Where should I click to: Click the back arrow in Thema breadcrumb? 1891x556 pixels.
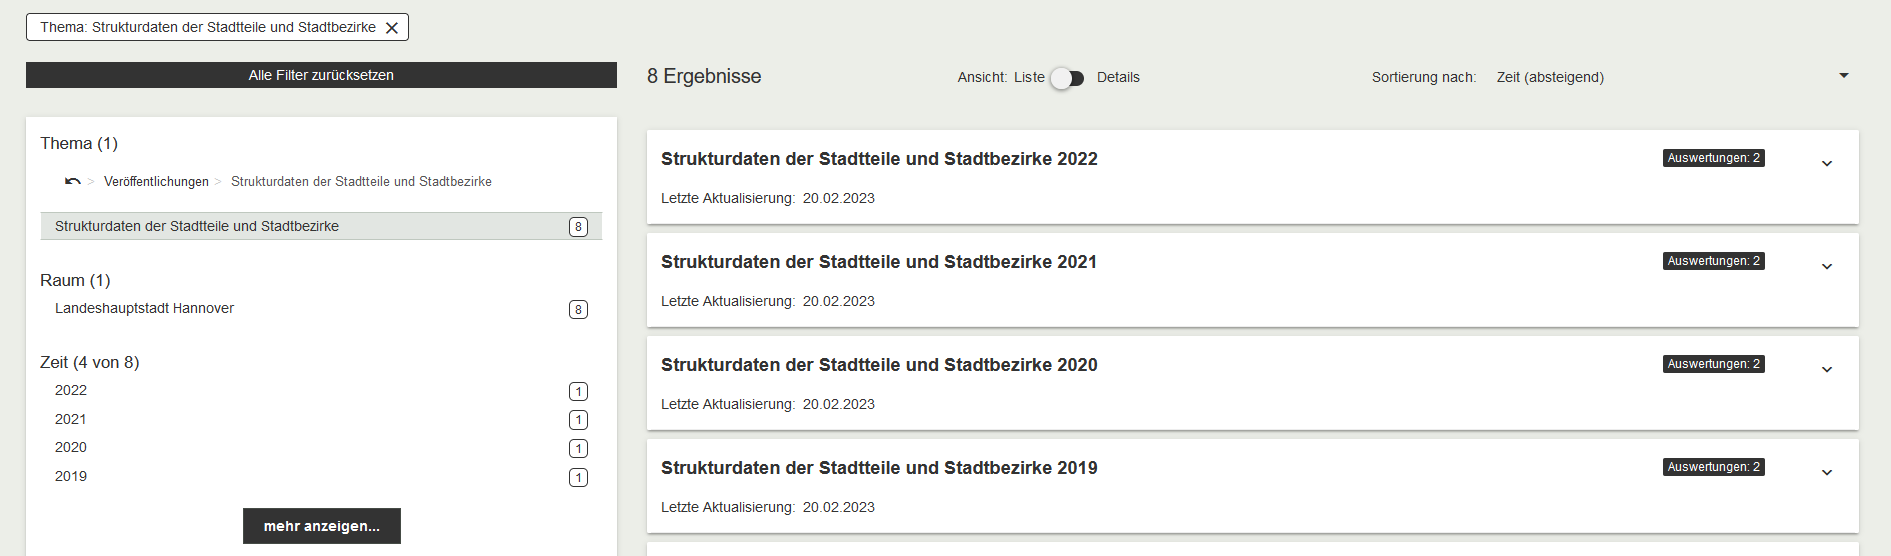(73, 181)
